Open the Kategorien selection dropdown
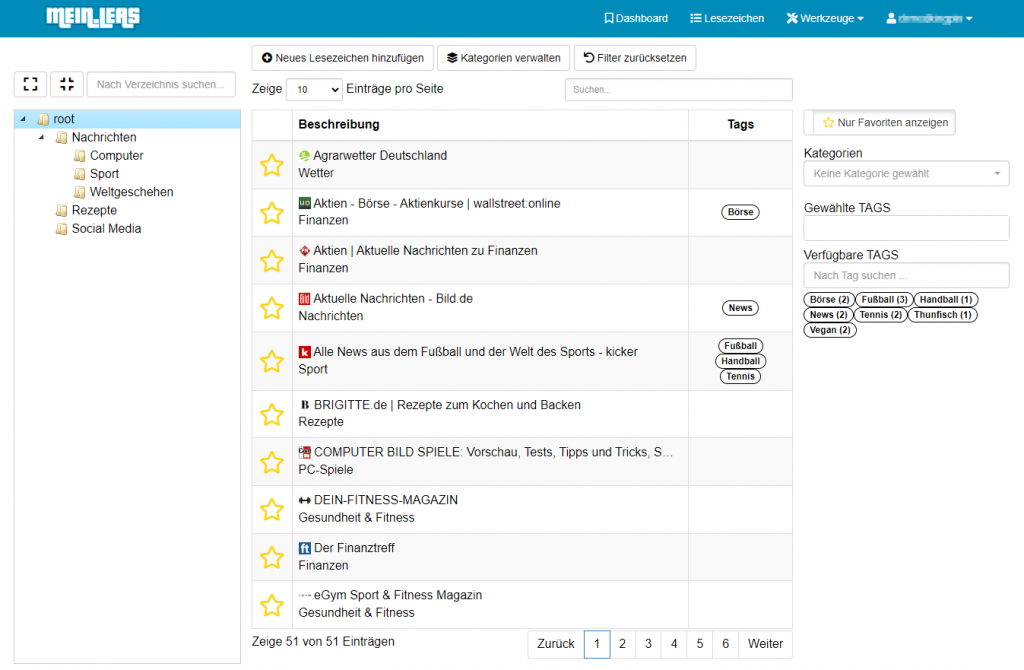This screenshot has height=670, width=1024. 906,174
